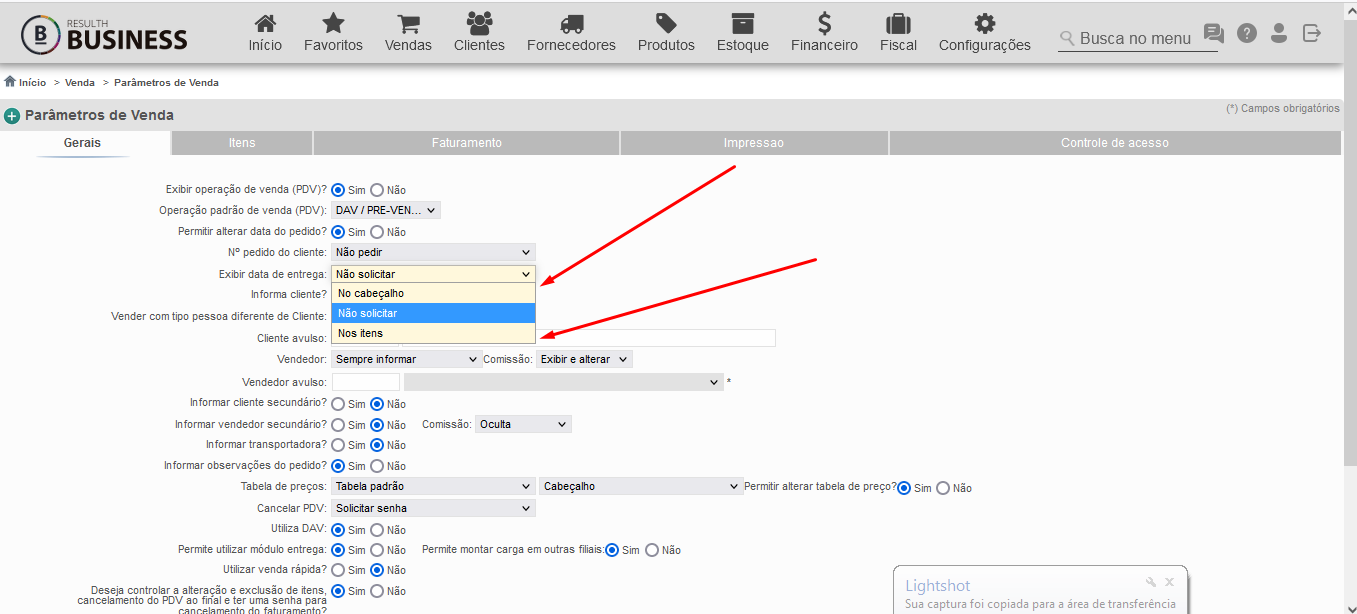
Task: Open the Clientes people icon
Action: pos(479,23)
